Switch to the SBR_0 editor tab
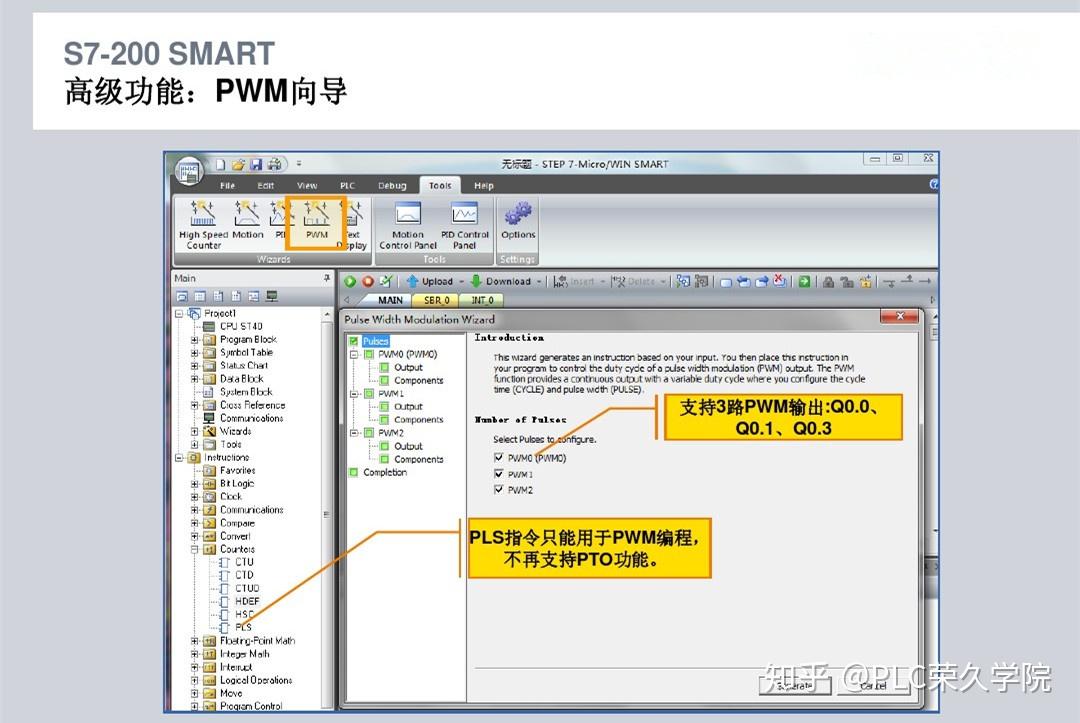Viewport: 1080px width, 723px height. tap(436, 300)
